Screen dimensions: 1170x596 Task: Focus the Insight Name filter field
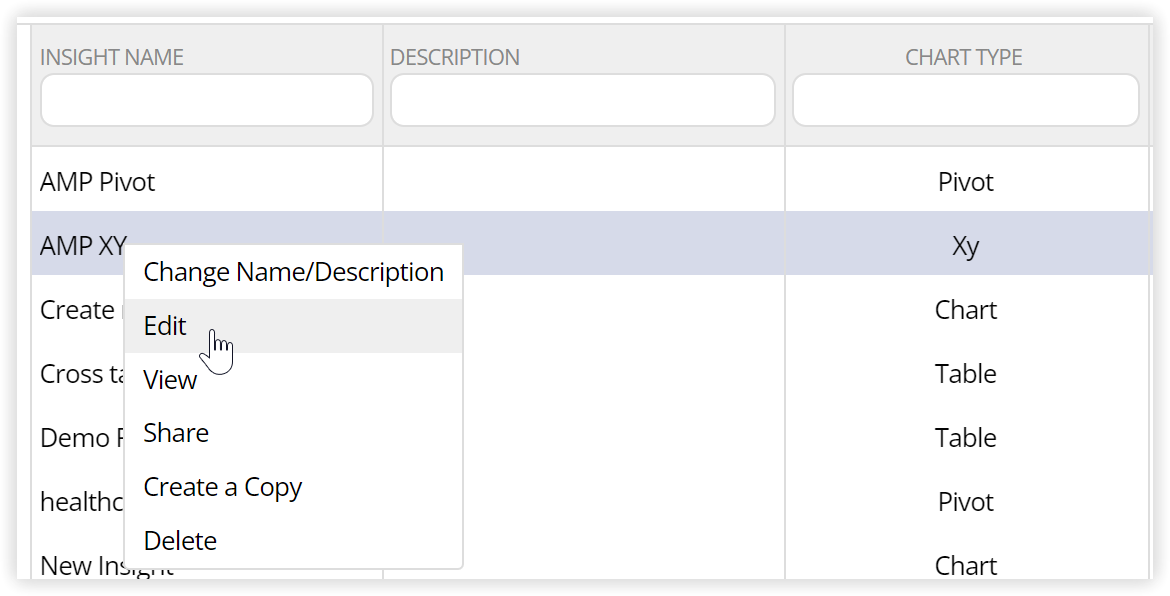click(x=206, y=101)
